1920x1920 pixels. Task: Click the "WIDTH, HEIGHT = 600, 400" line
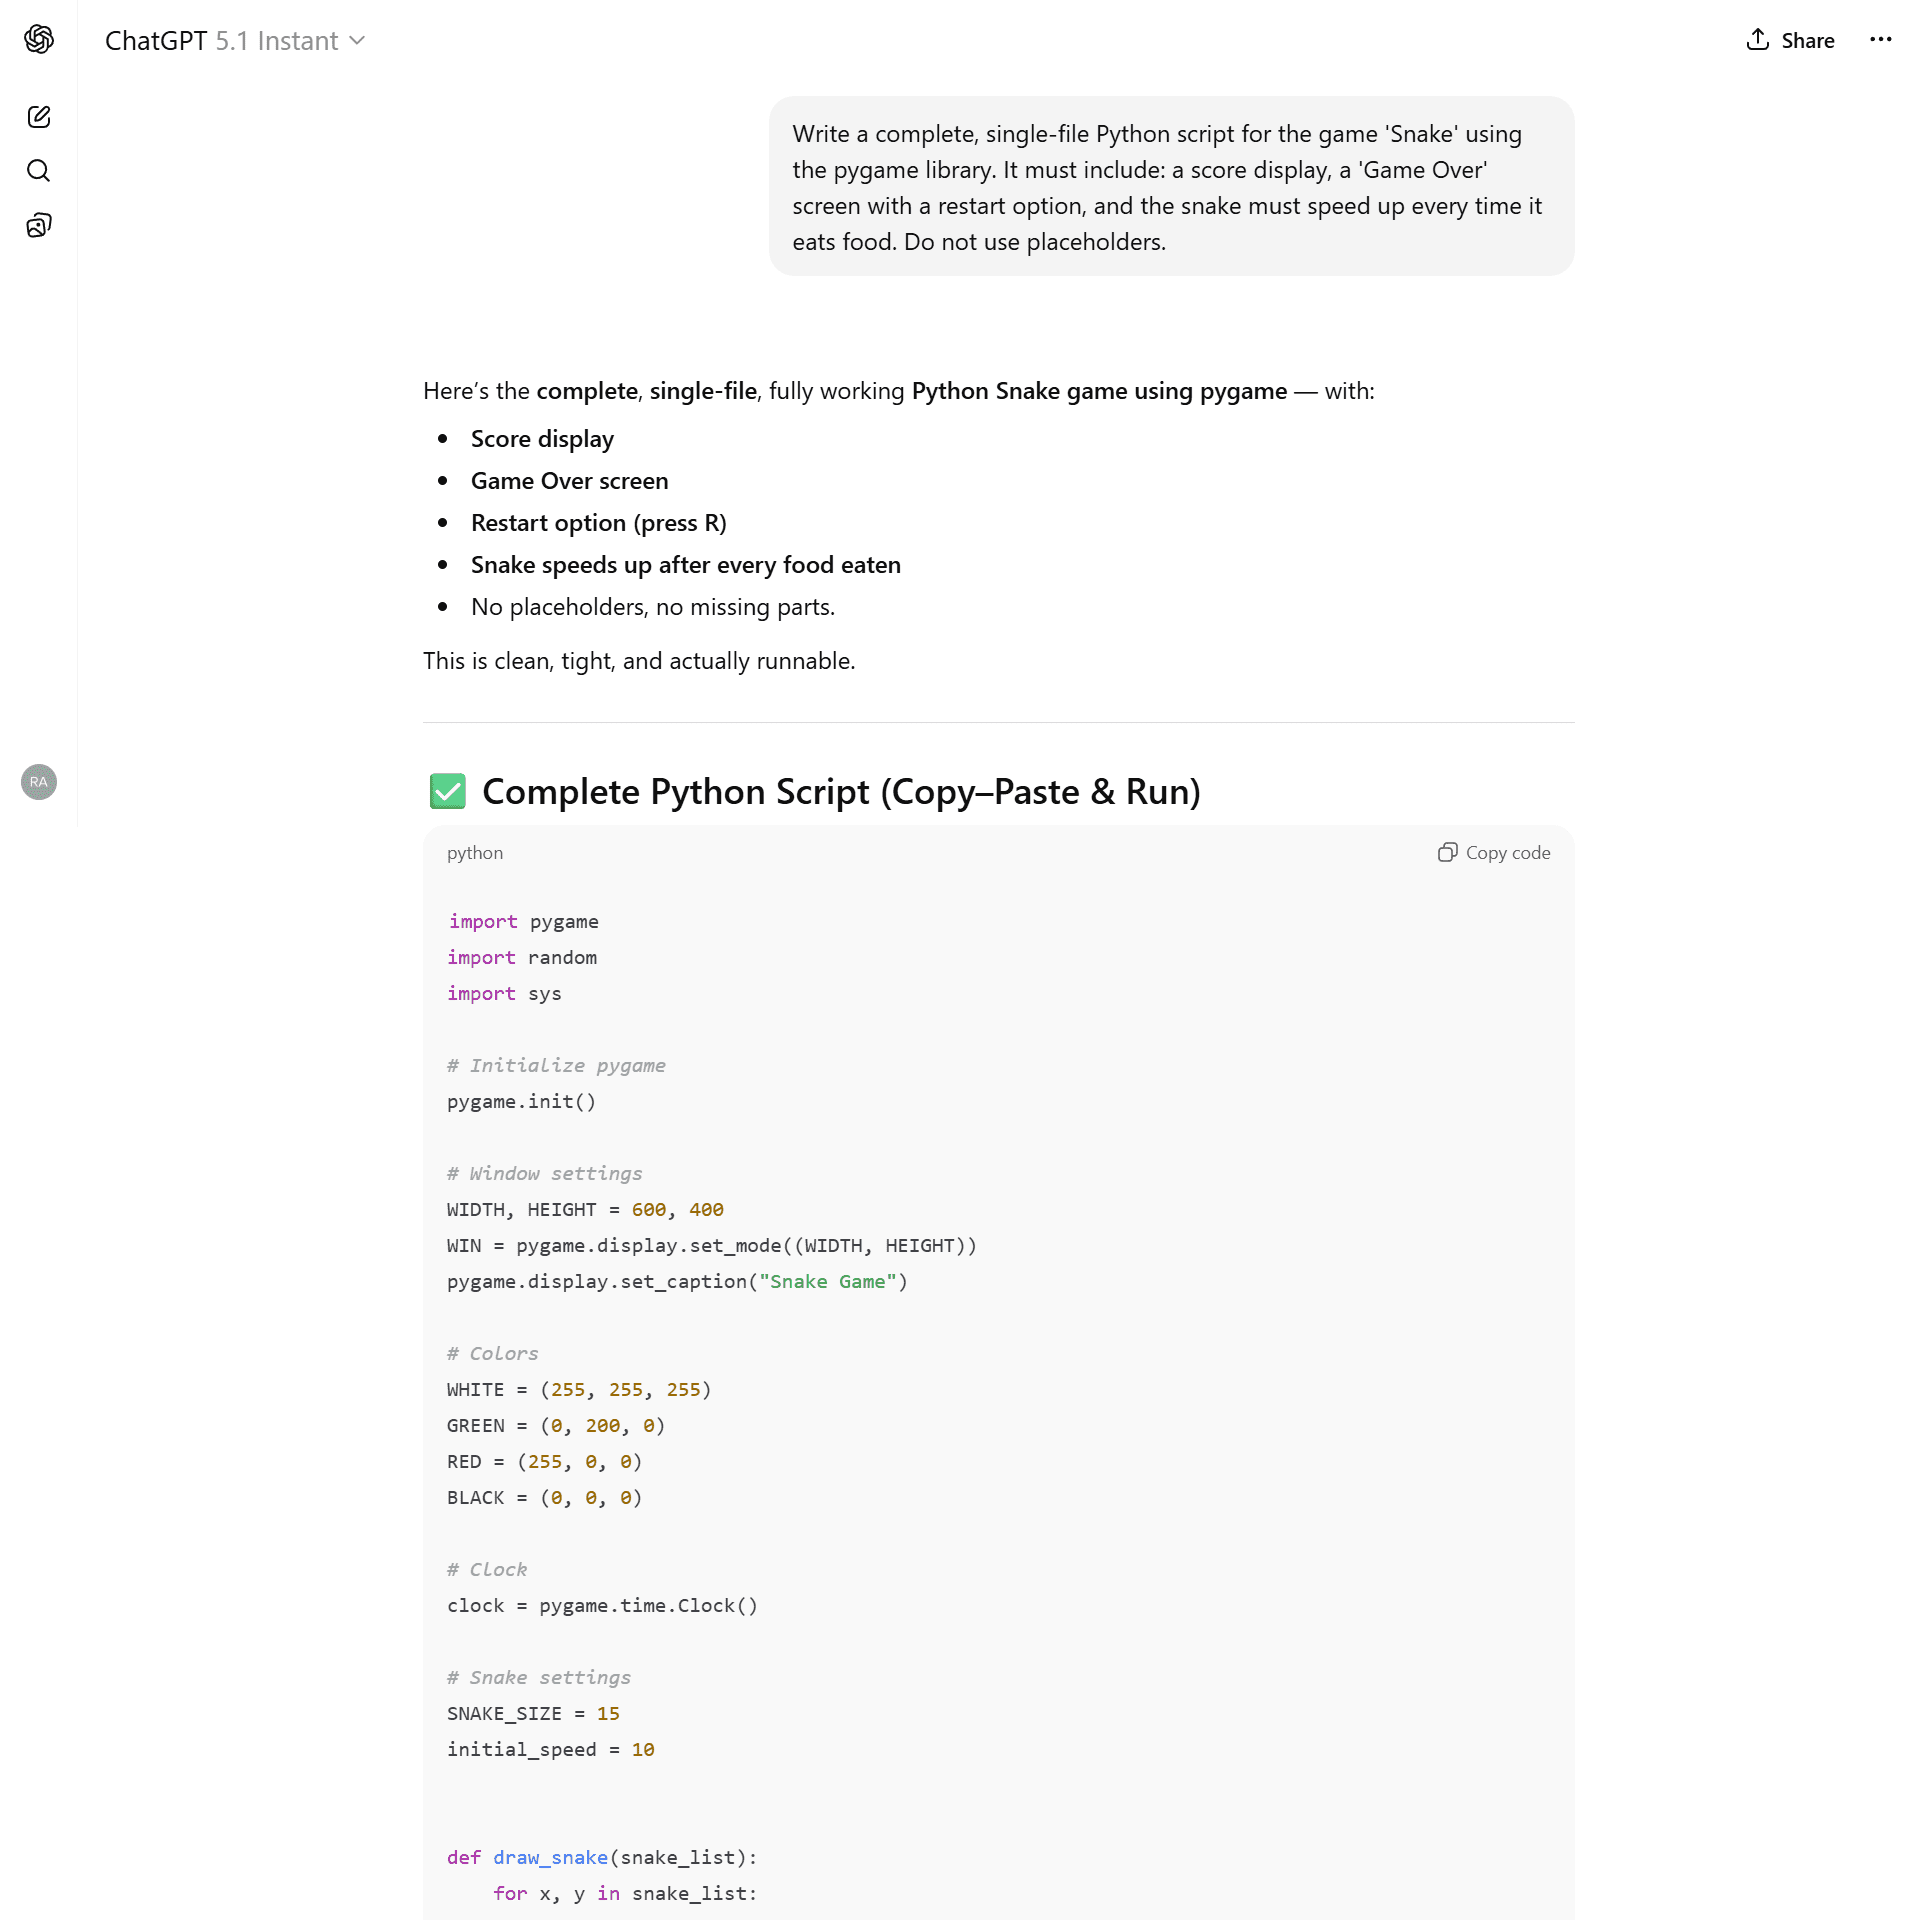point(585,1209)
